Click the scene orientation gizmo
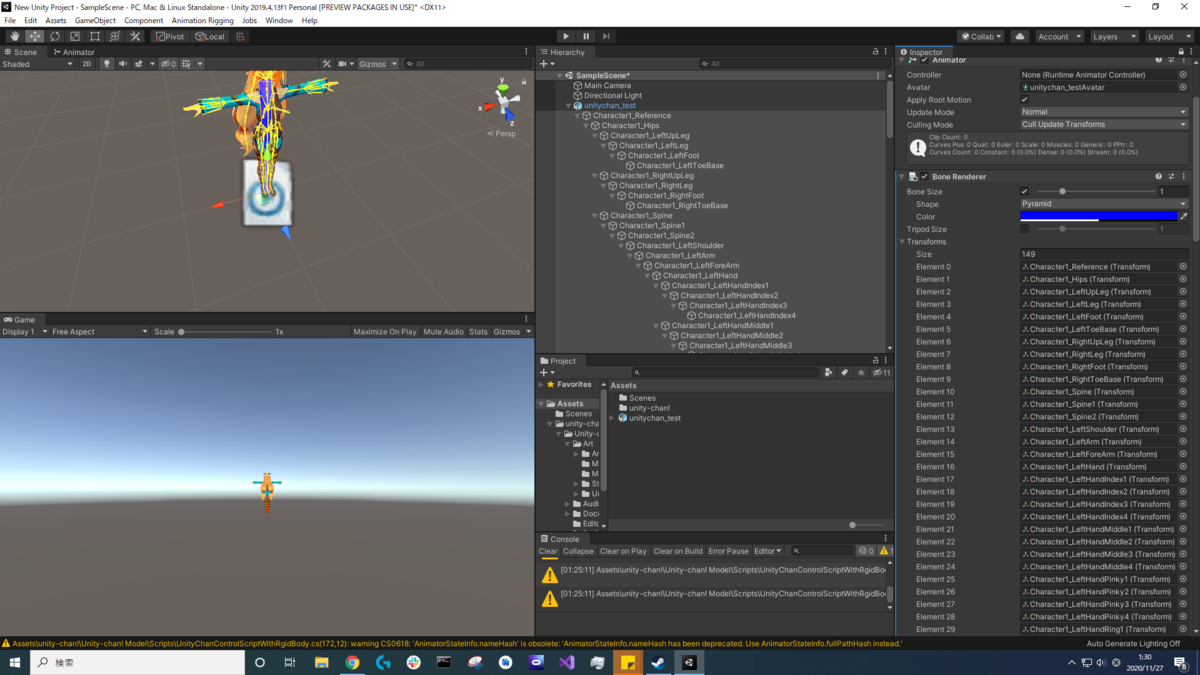Screen dimensions: 1200x675 pos(503,101)
